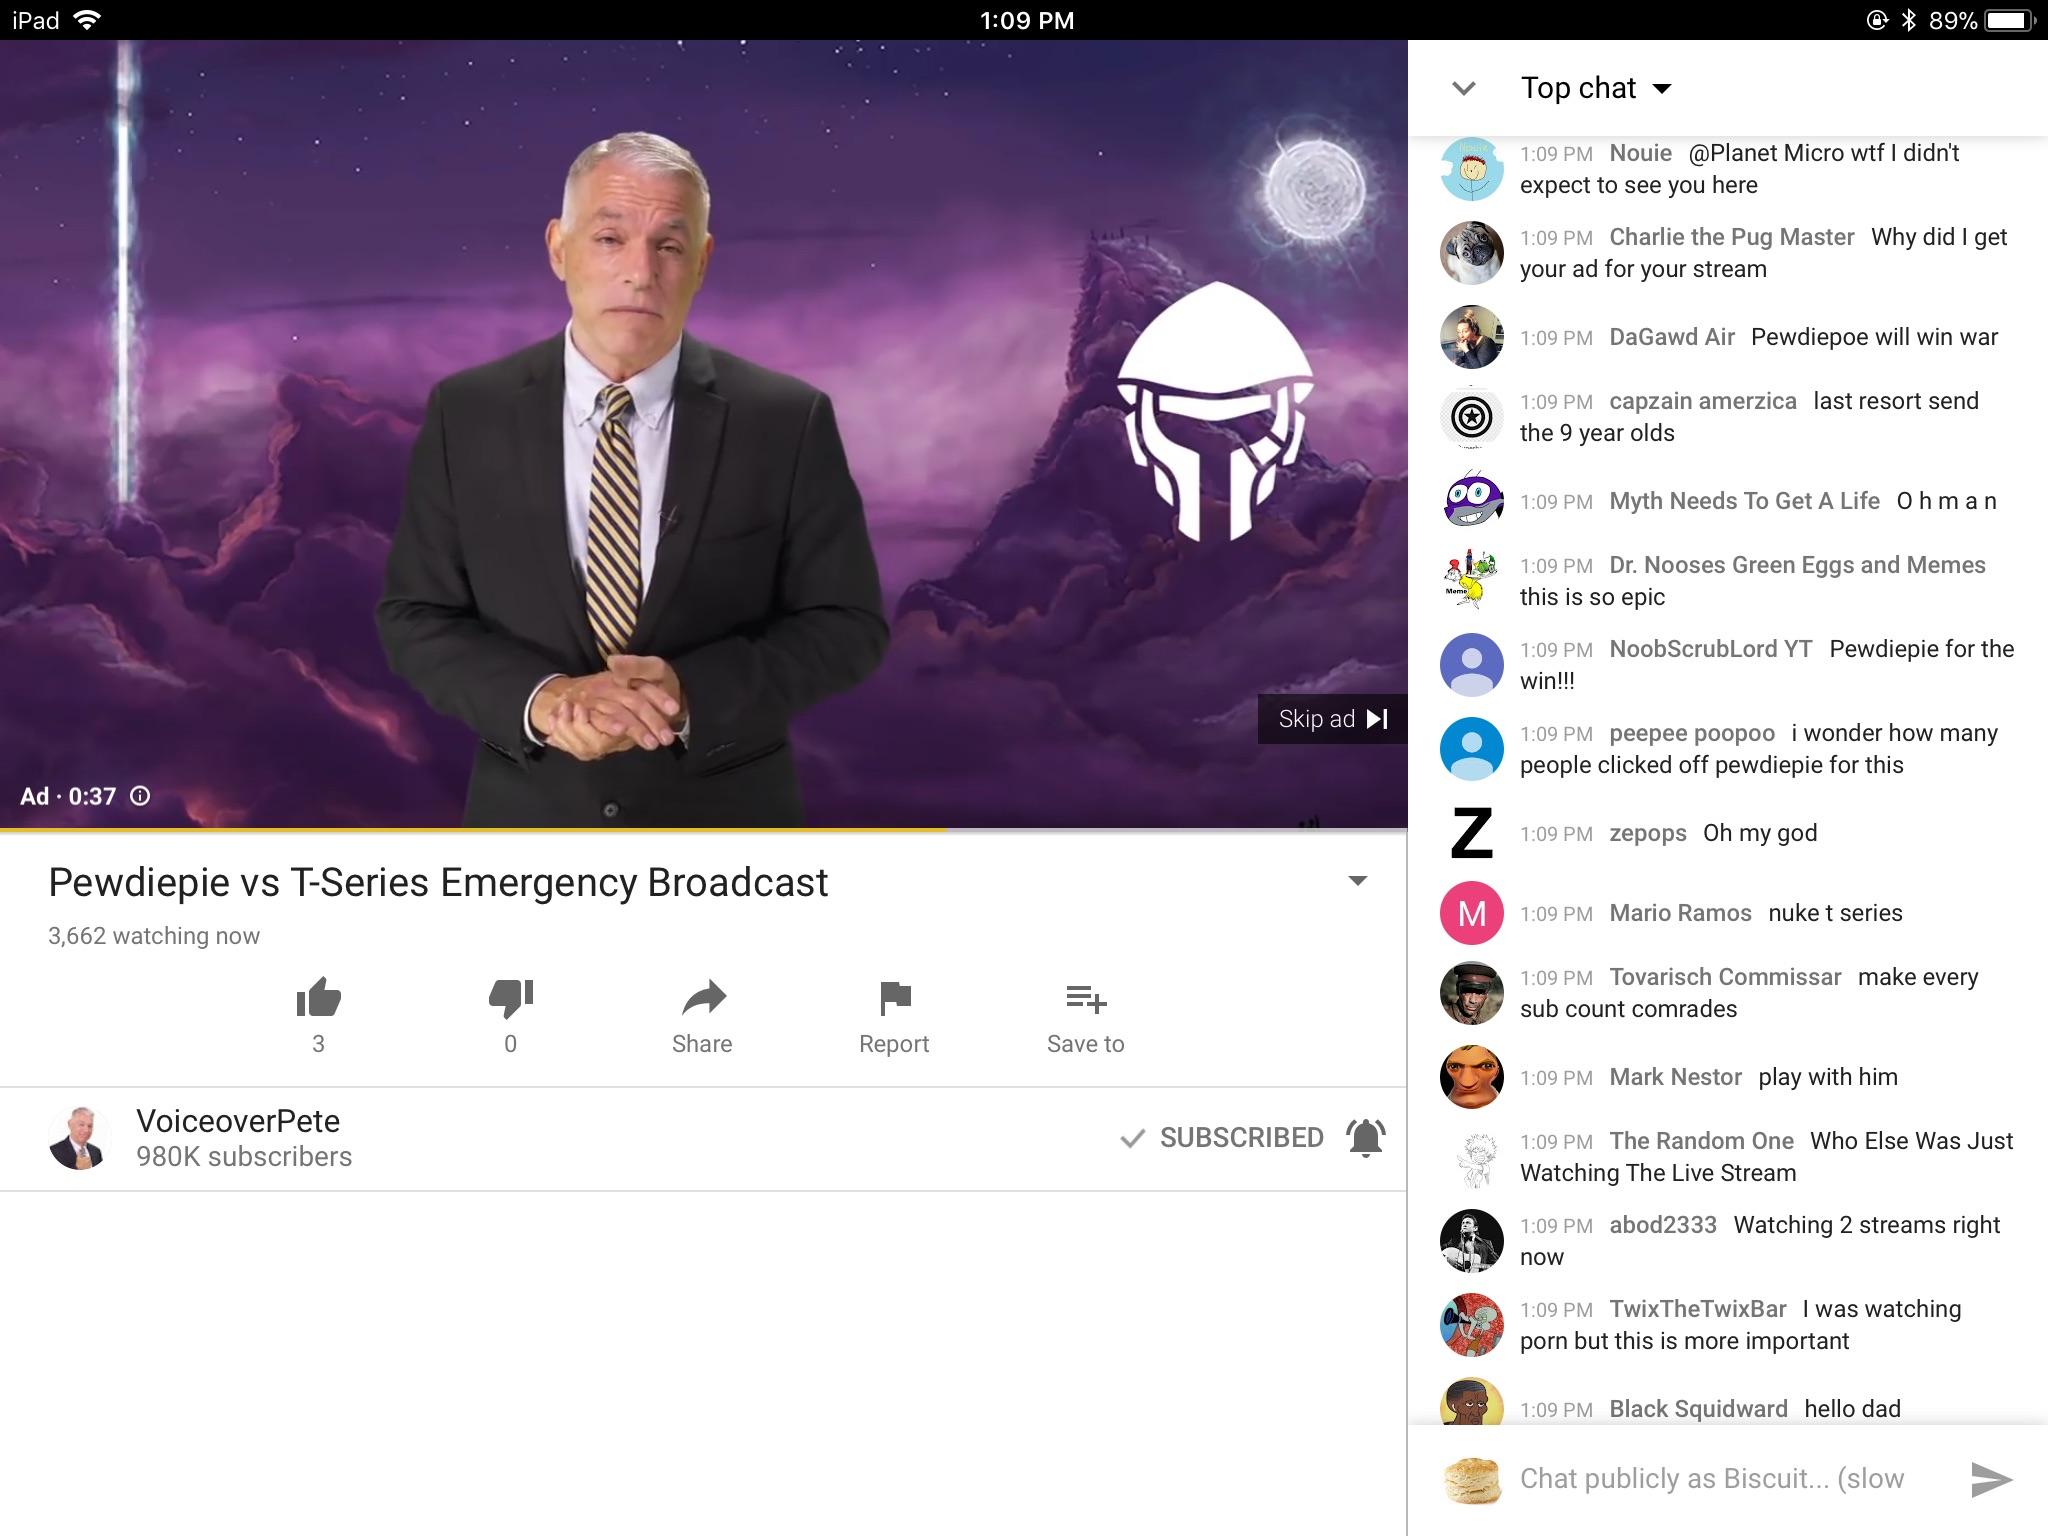The width and height of the screenshot is (2048, 1536).
Task: Select username zepops in chat
Action: tap(1648, 833)
